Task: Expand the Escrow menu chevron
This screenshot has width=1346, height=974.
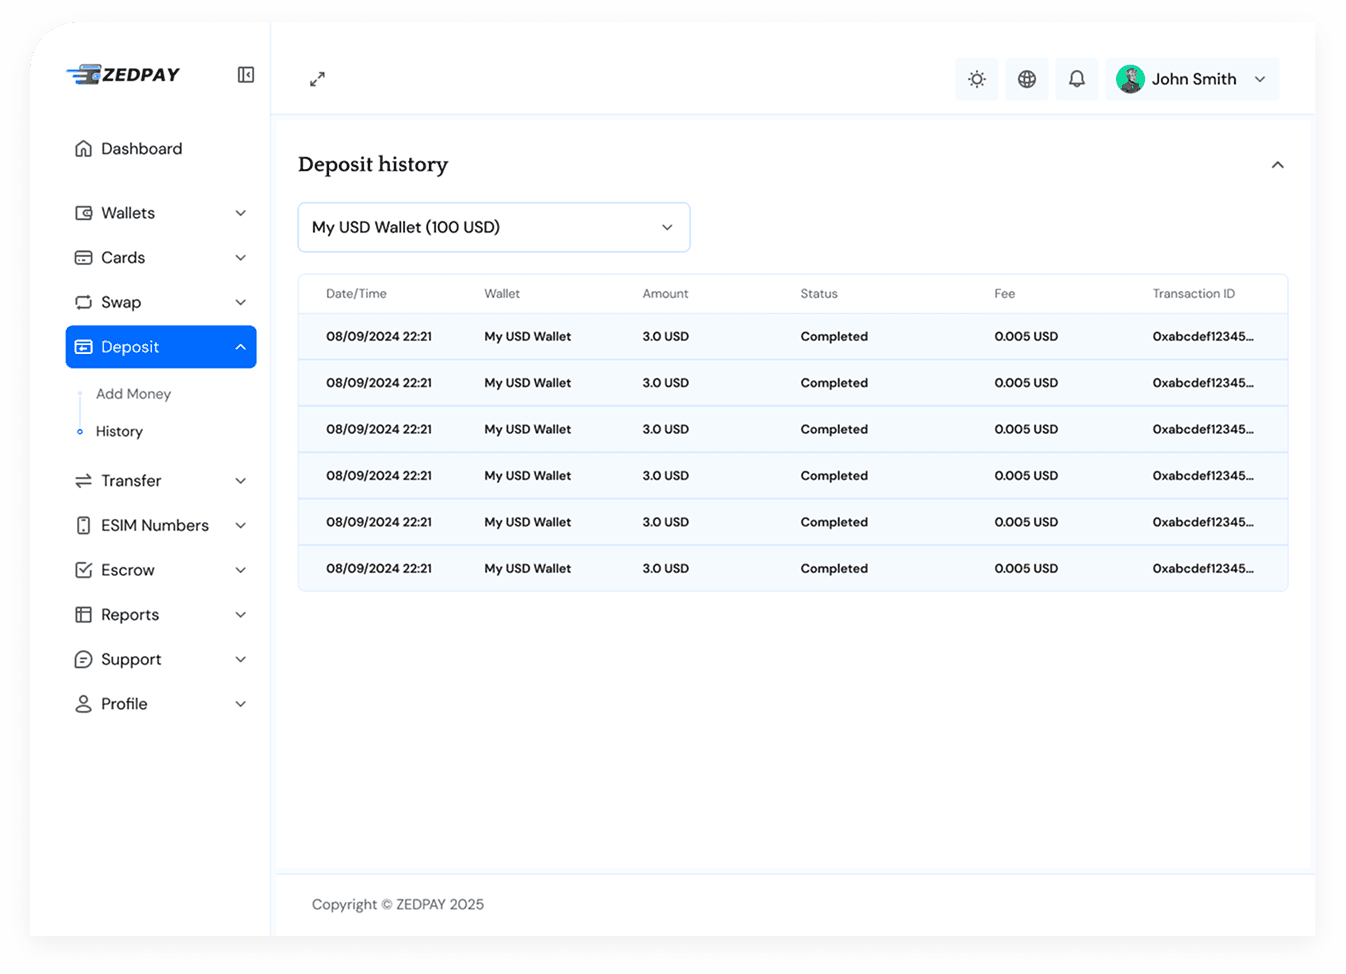Action: coord(241,570)
